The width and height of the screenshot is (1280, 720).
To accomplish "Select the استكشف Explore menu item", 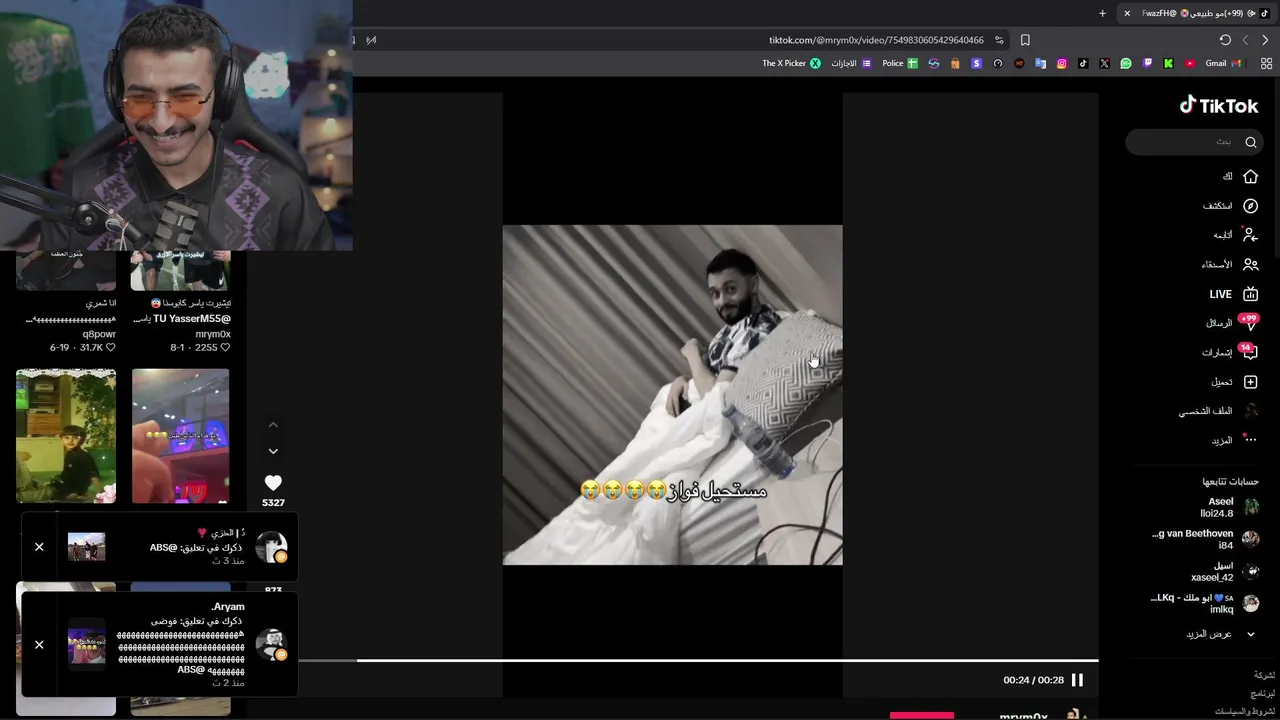I will coord(1217,206).
